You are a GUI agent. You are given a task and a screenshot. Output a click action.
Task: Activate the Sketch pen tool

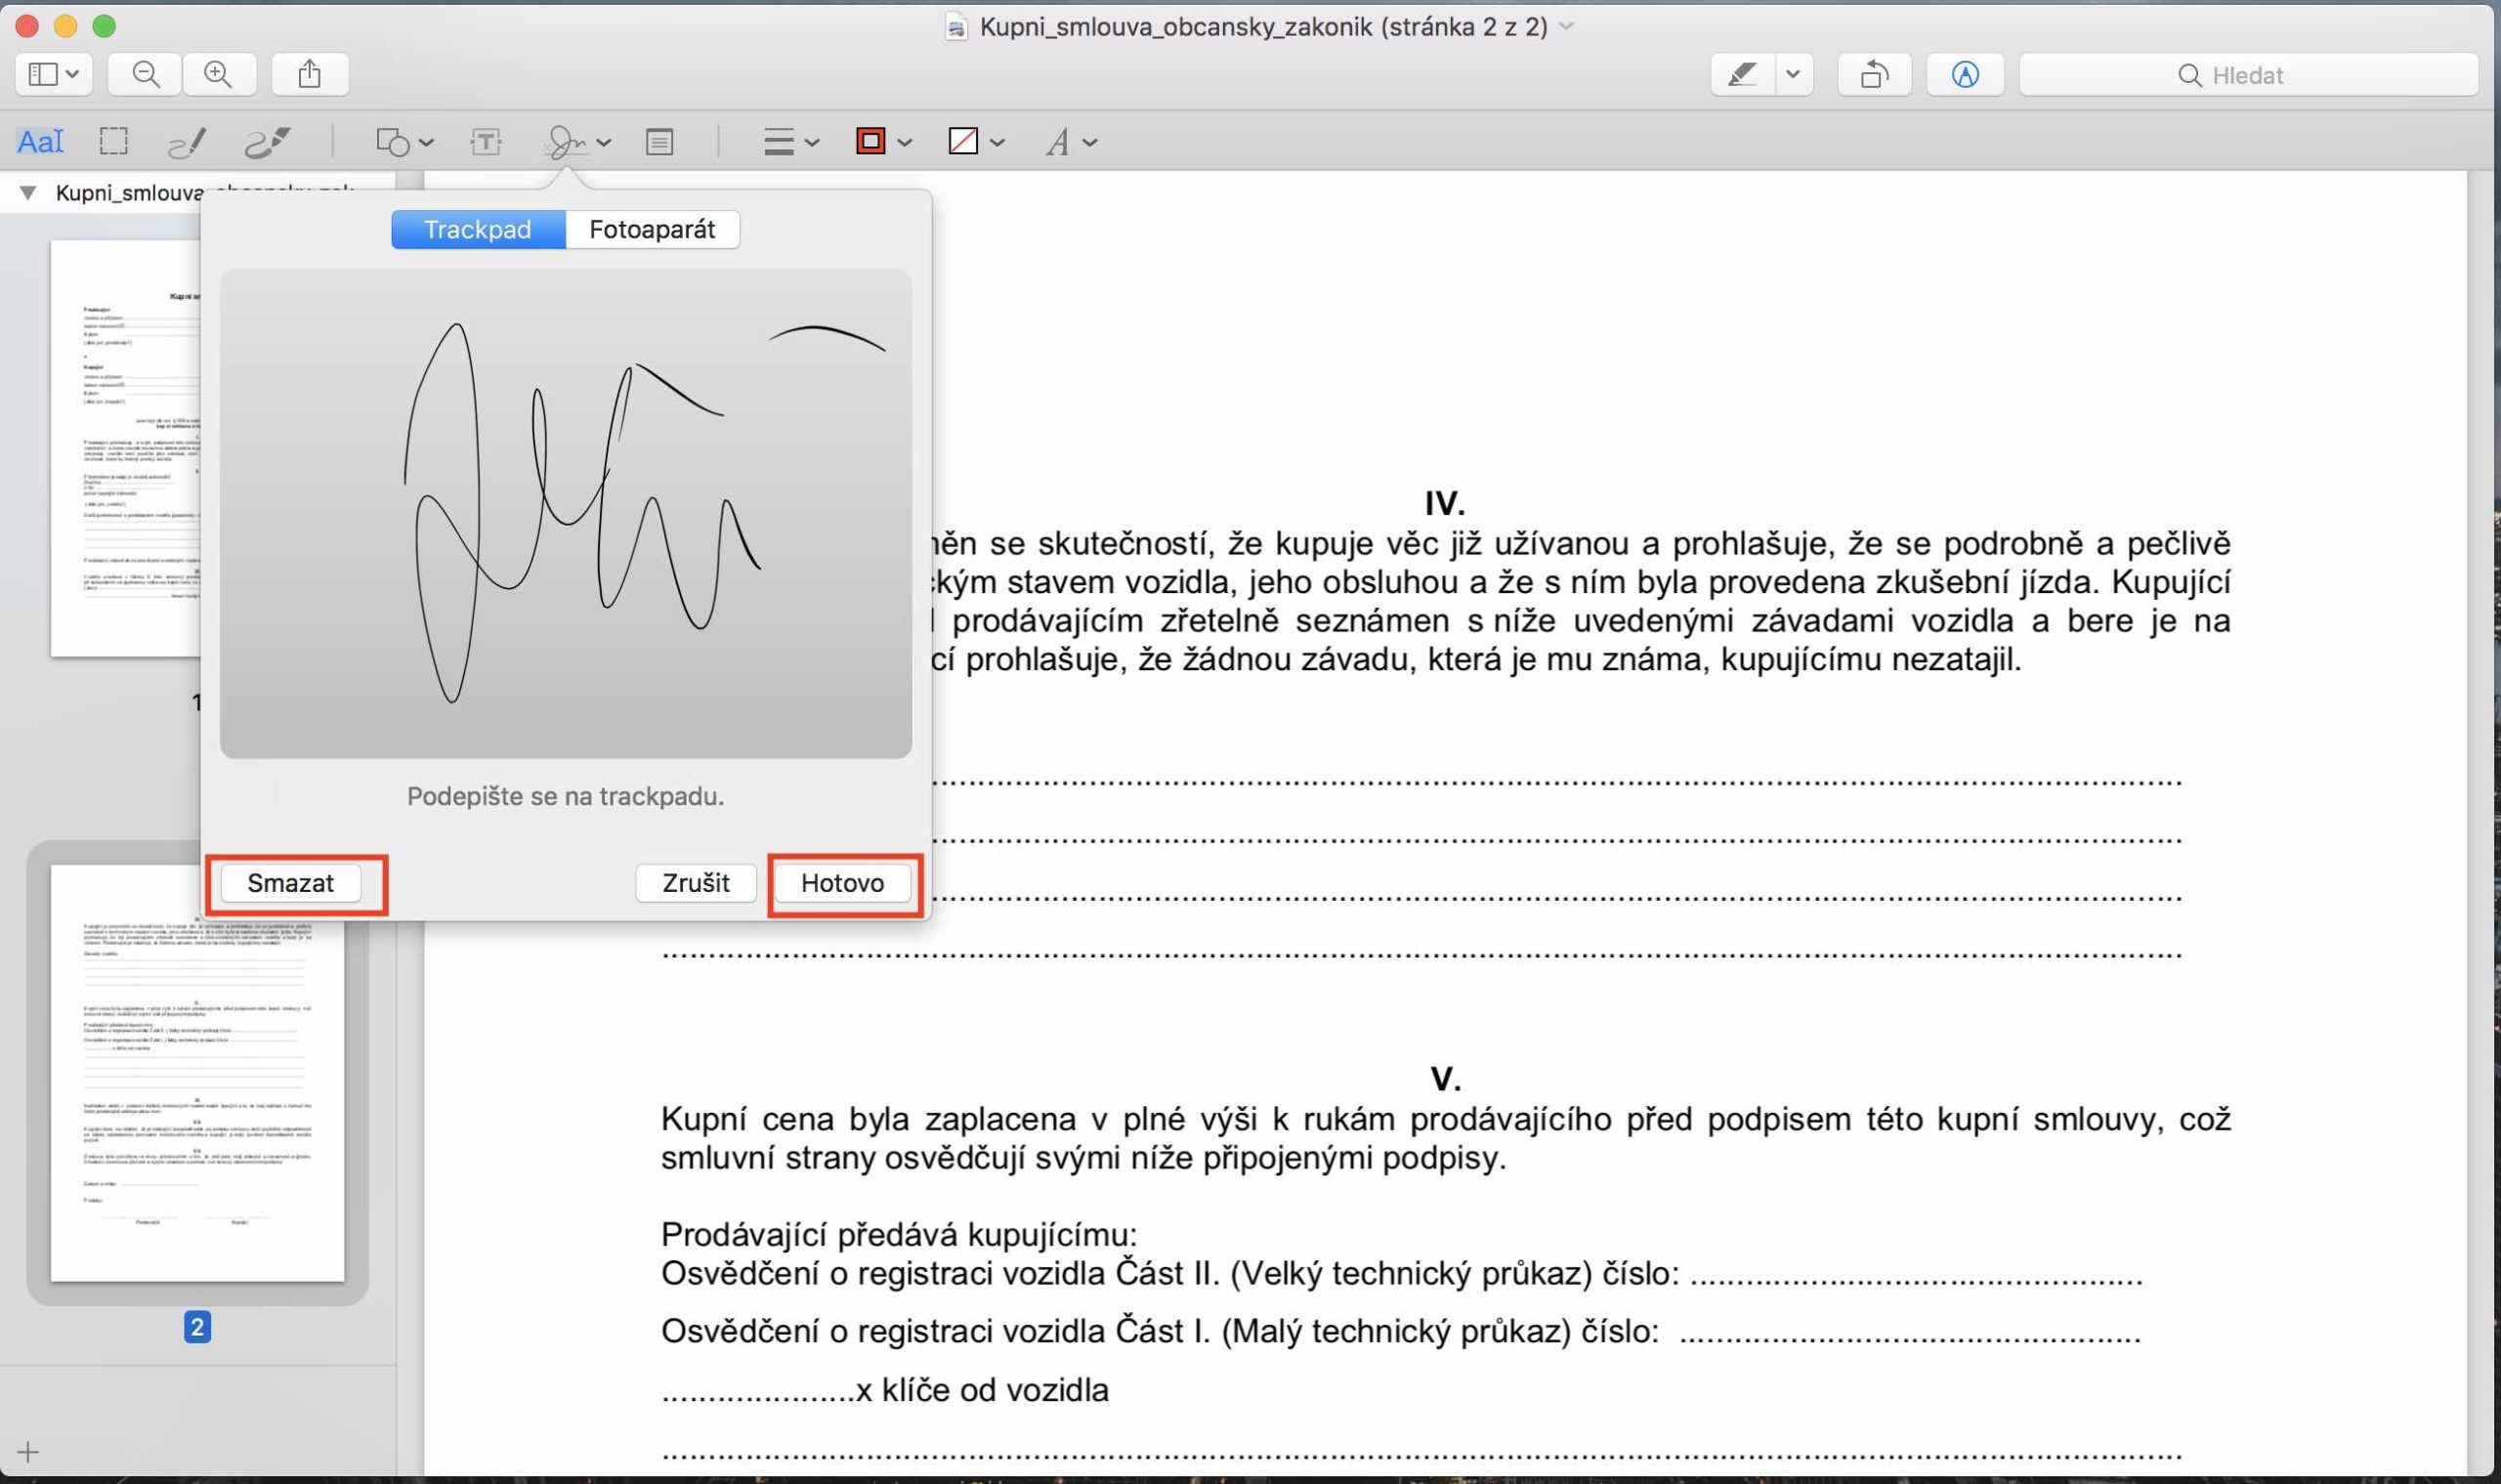pos(186,142)
